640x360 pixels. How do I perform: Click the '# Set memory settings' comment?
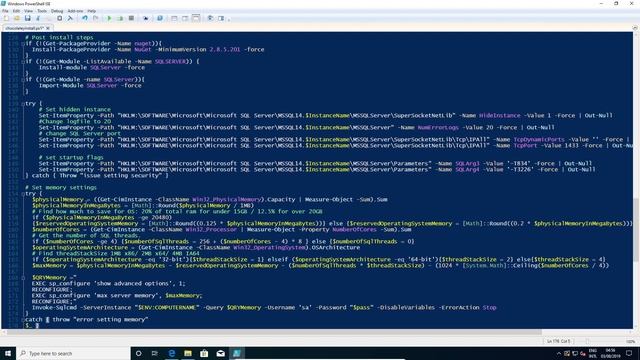[61, 188]
